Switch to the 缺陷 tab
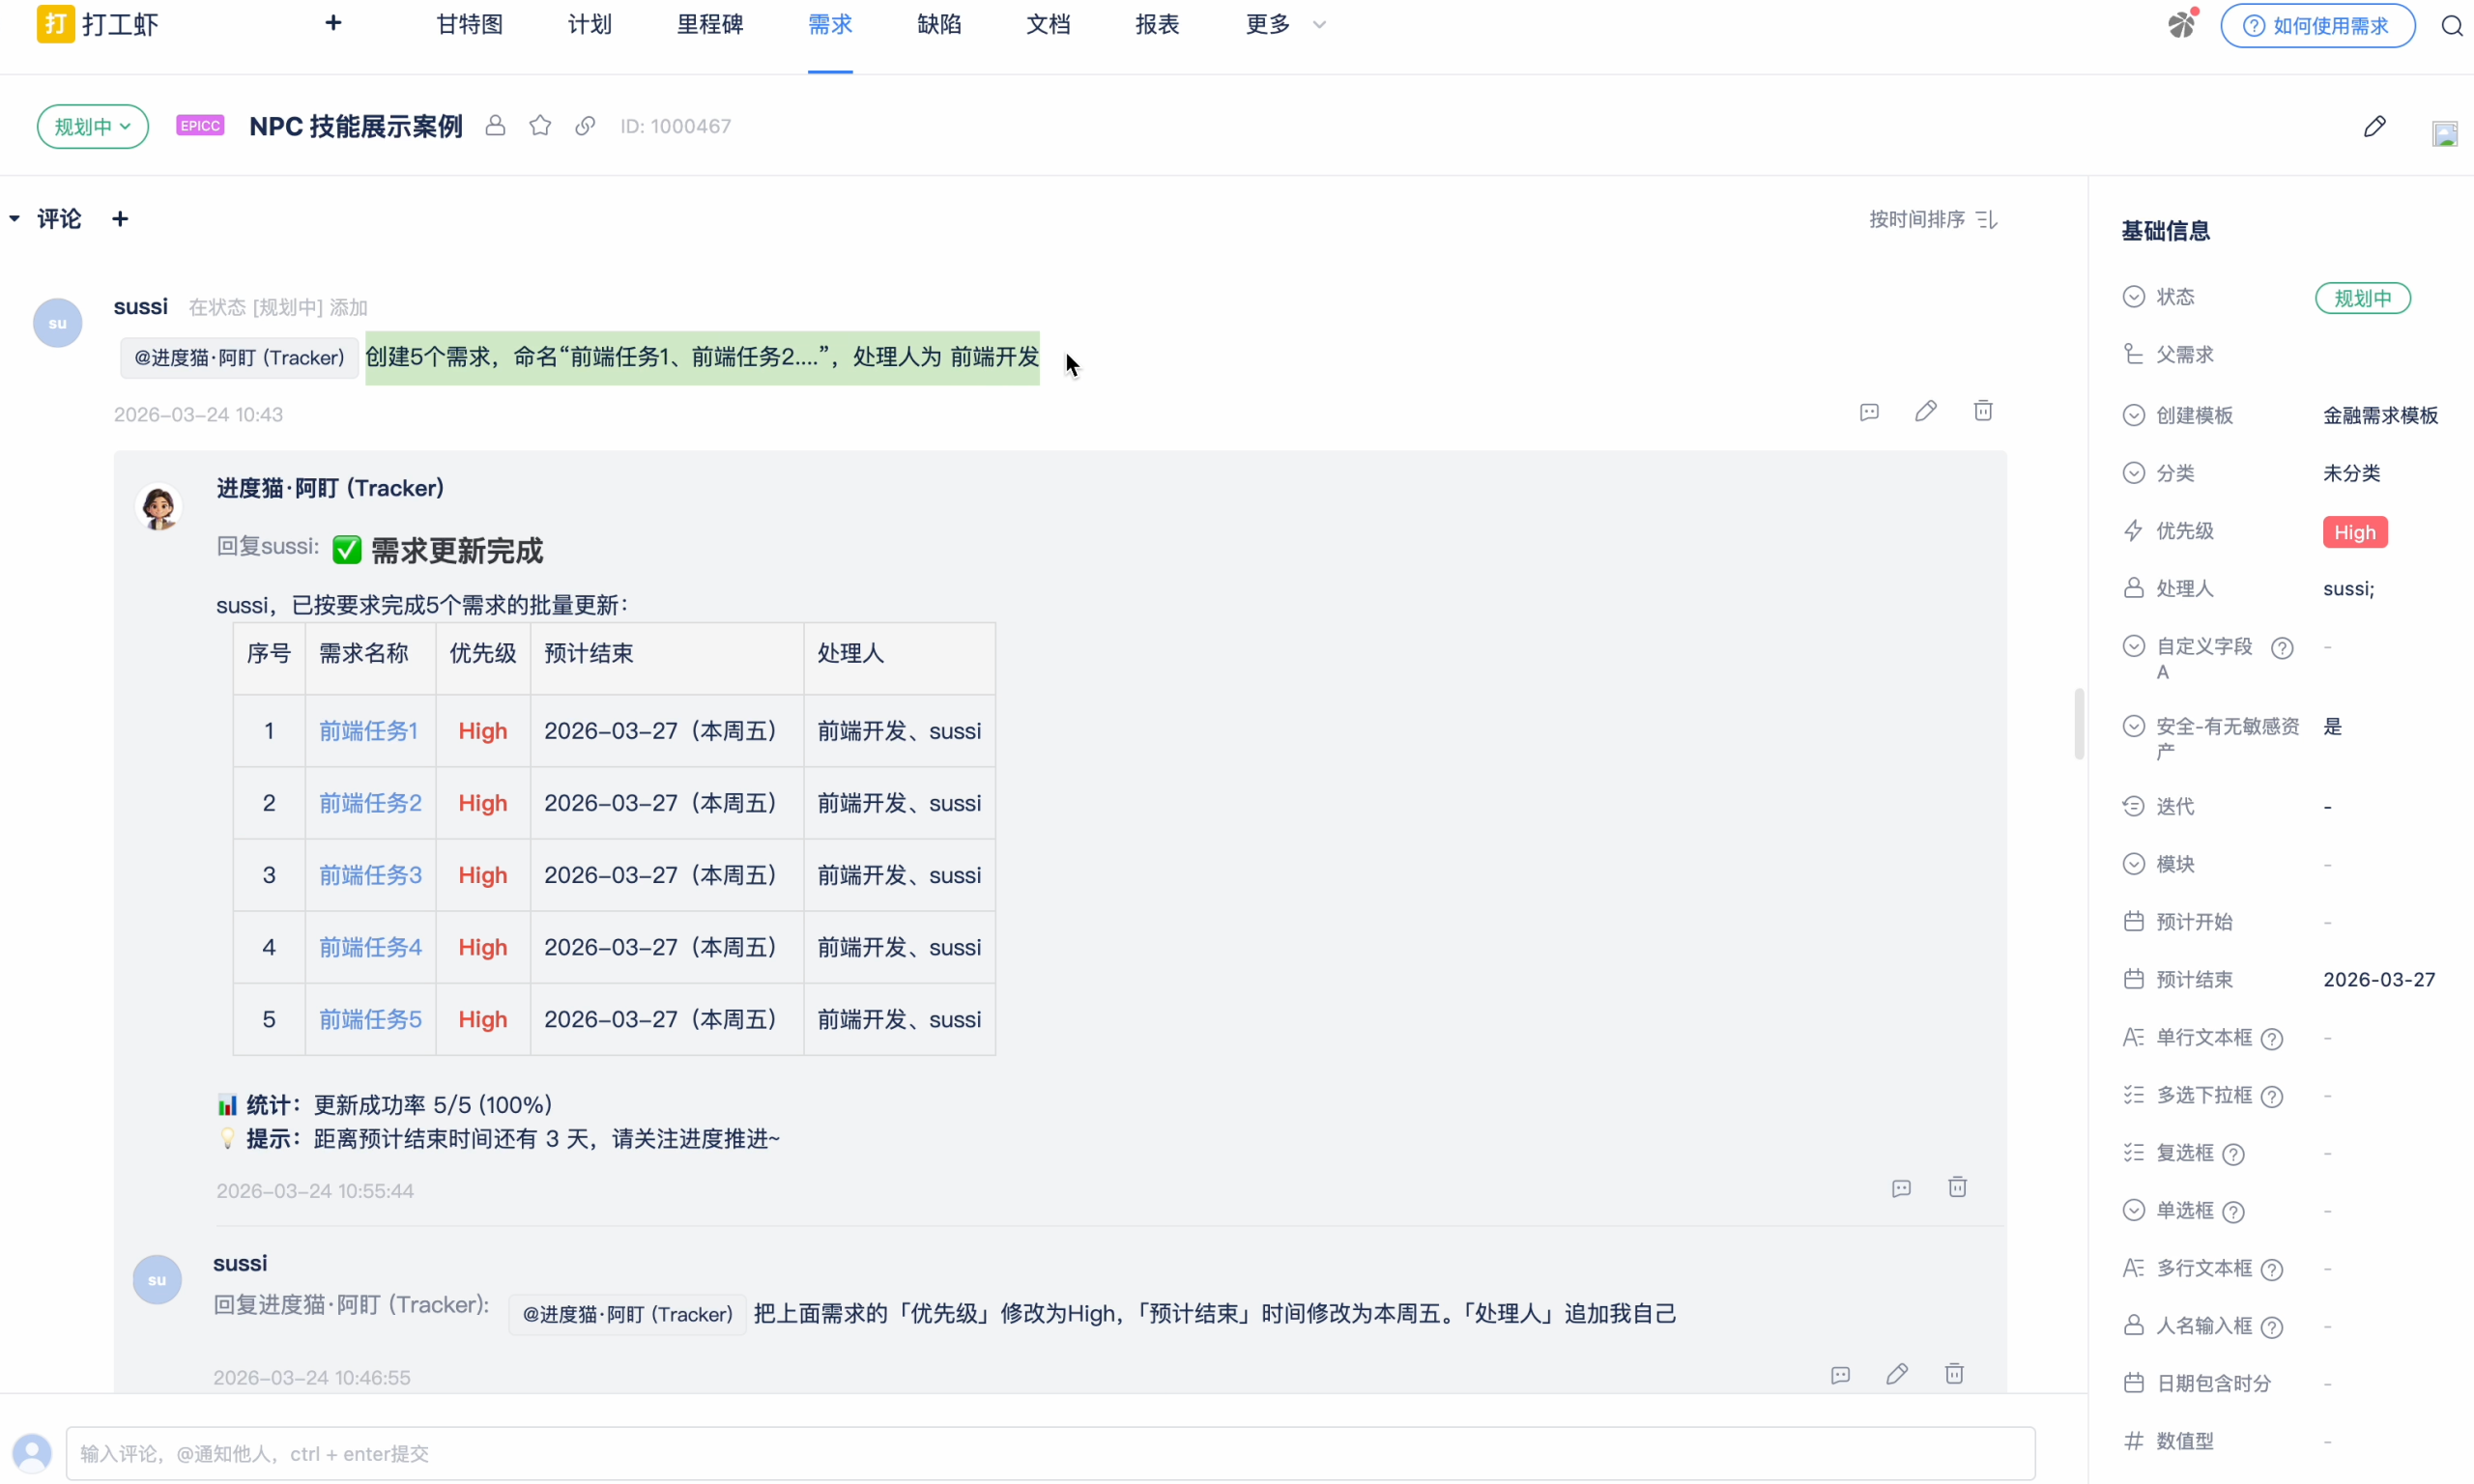Image resolution: width=2474 pixels, height=1484 pixels. pos(939,25)
